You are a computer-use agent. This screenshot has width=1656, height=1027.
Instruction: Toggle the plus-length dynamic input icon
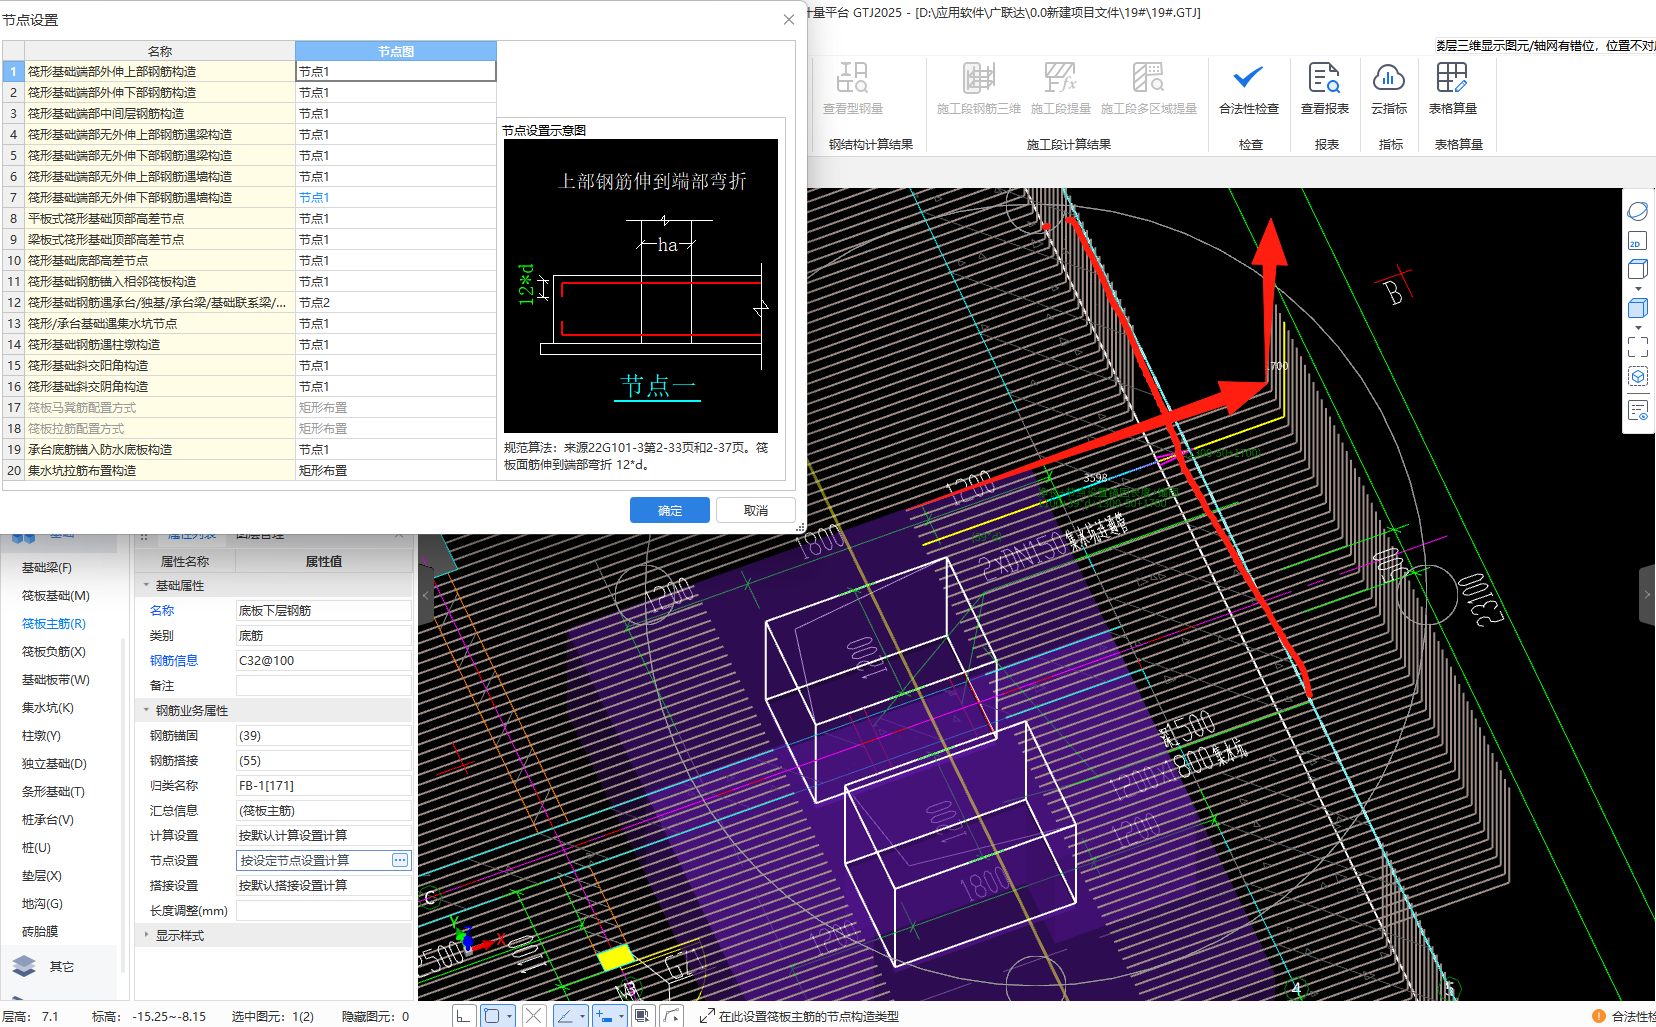(x=603, y=1016)
